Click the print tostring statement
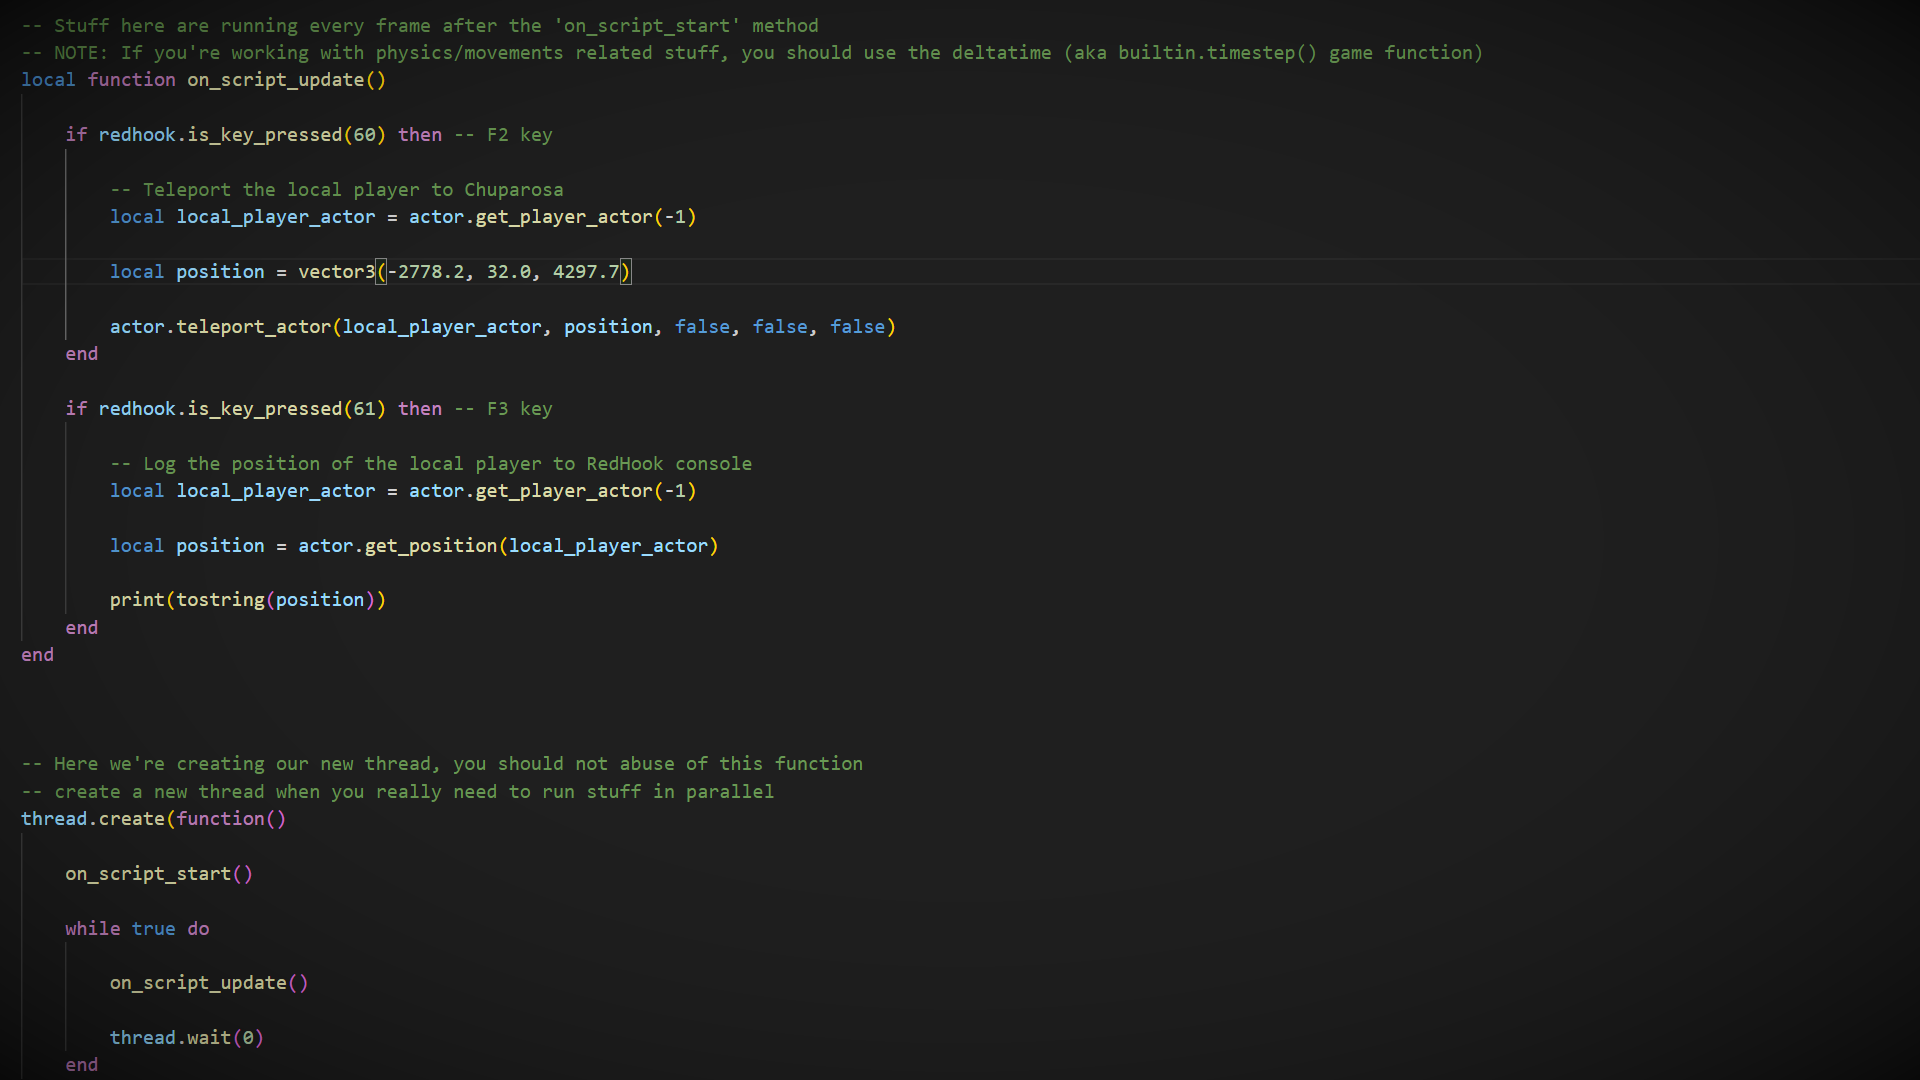1920x1080 pixels. 247,600
